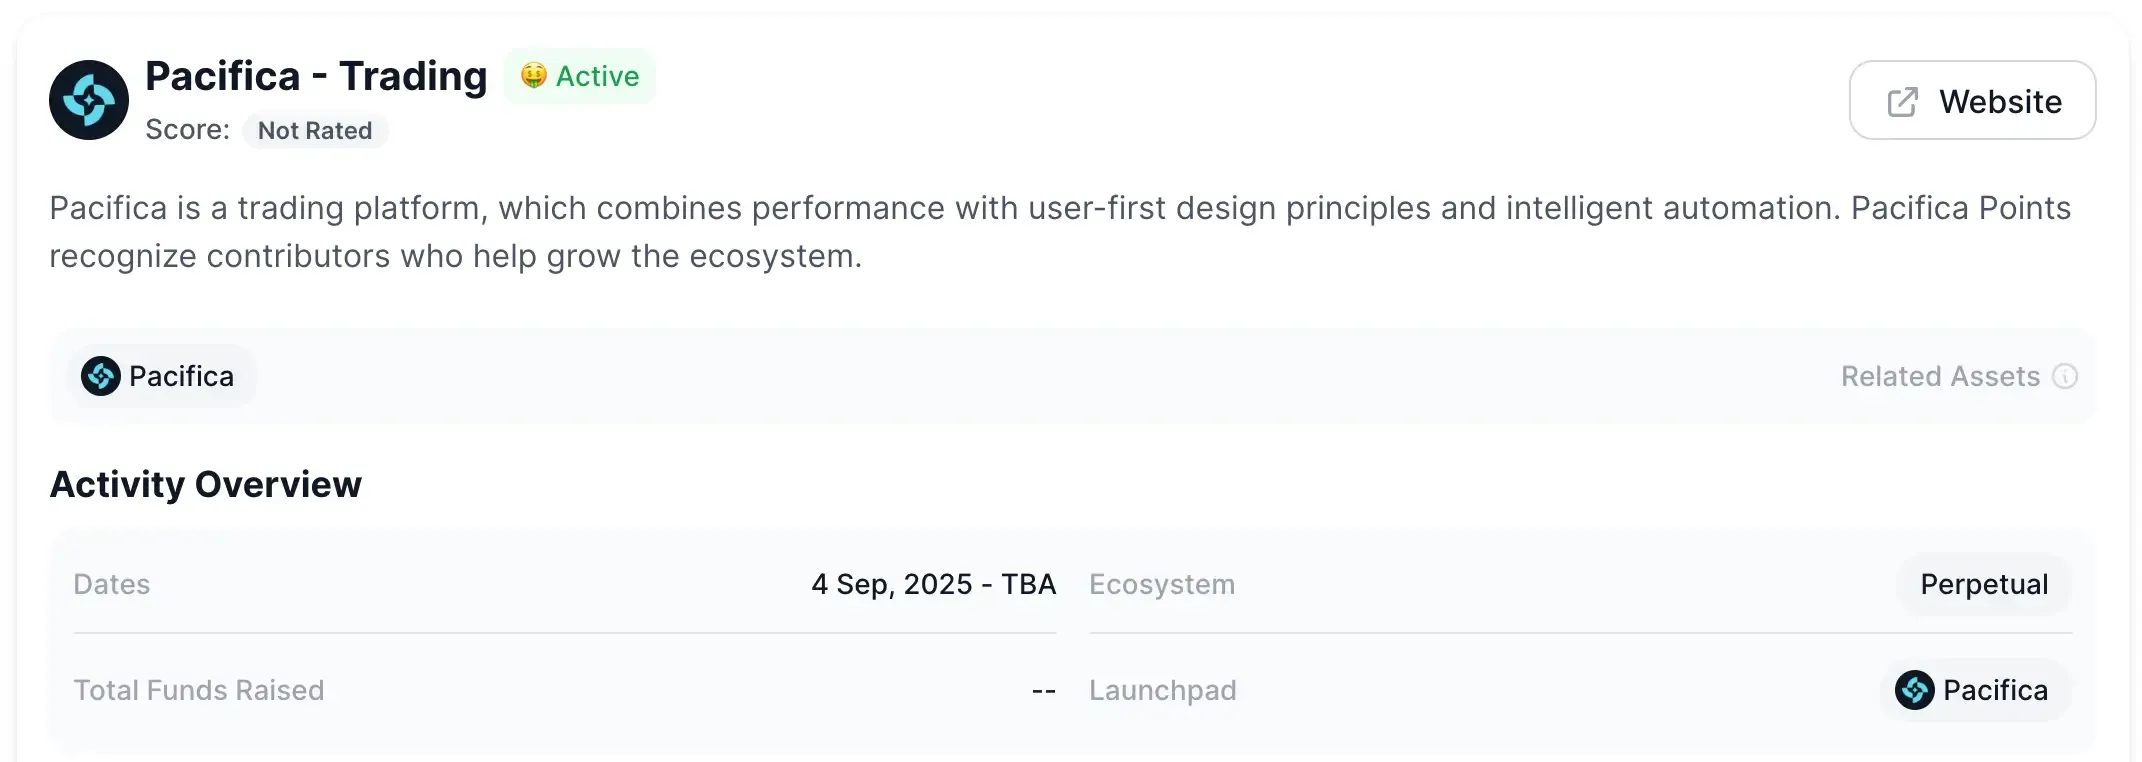Click the "4 Sep, 2025 - TBA" date value
Viewport: 2142px width, 762px height.
coord(933,585)
